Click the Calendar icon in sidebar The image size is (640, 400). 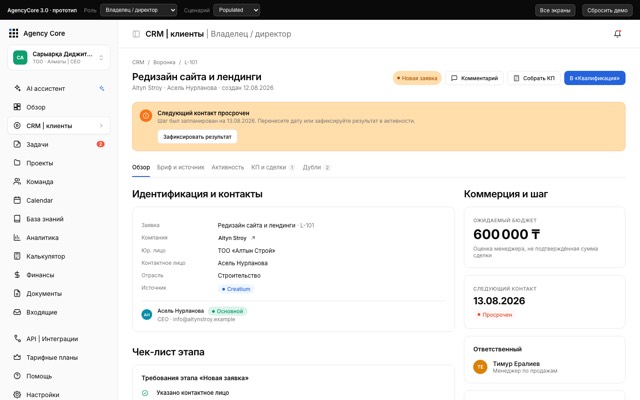pyautogui.click(x=17, y=200)
